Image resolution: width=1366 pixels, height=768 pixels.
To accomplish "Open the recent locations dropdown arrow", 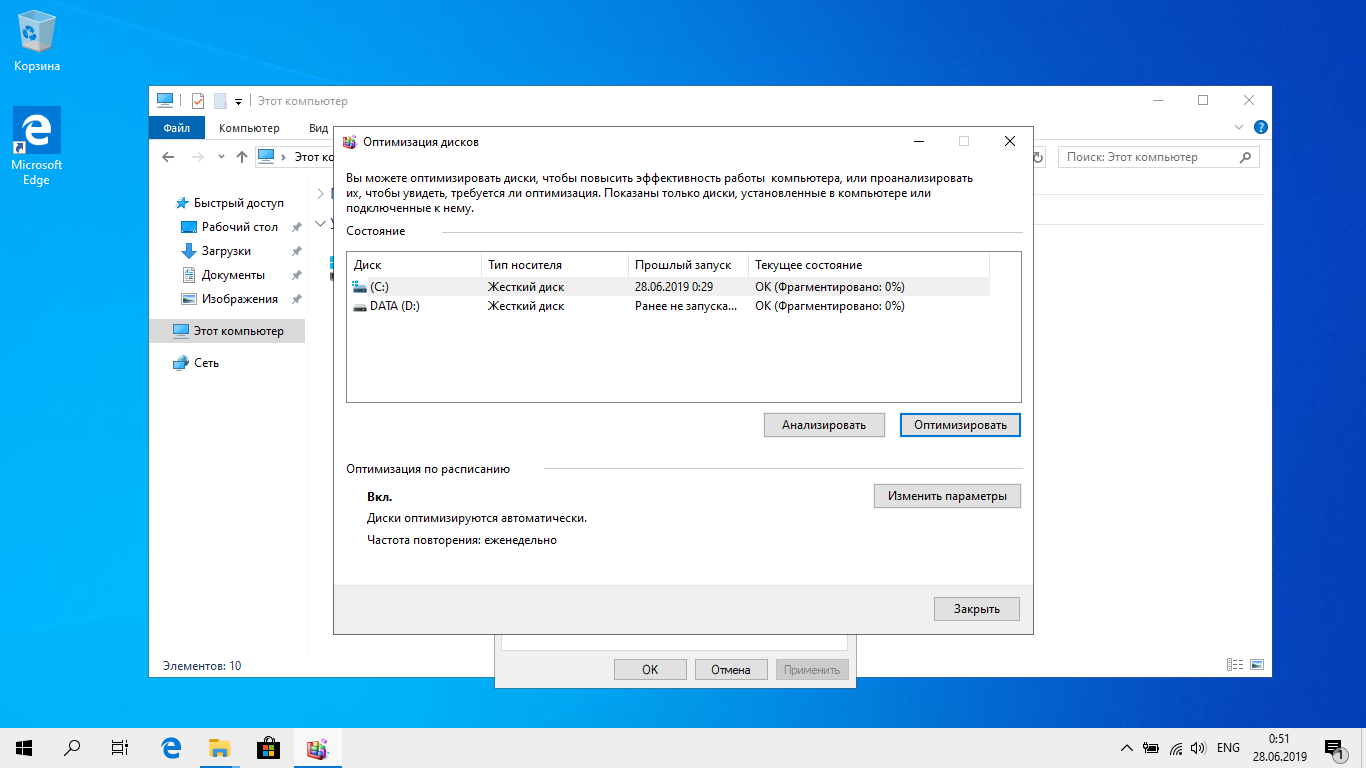I will [x=220, y=158].
